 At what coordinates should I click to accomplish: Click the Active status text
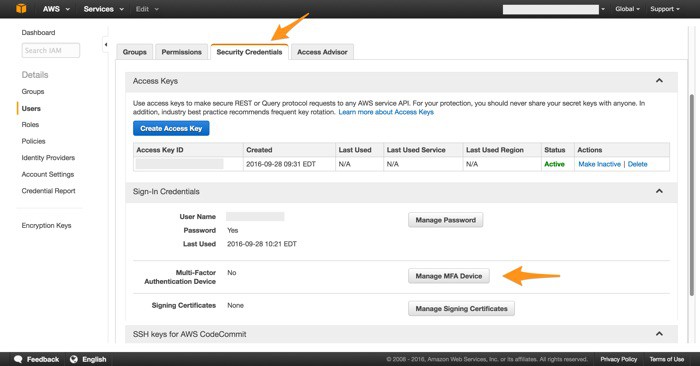point(554,164)
